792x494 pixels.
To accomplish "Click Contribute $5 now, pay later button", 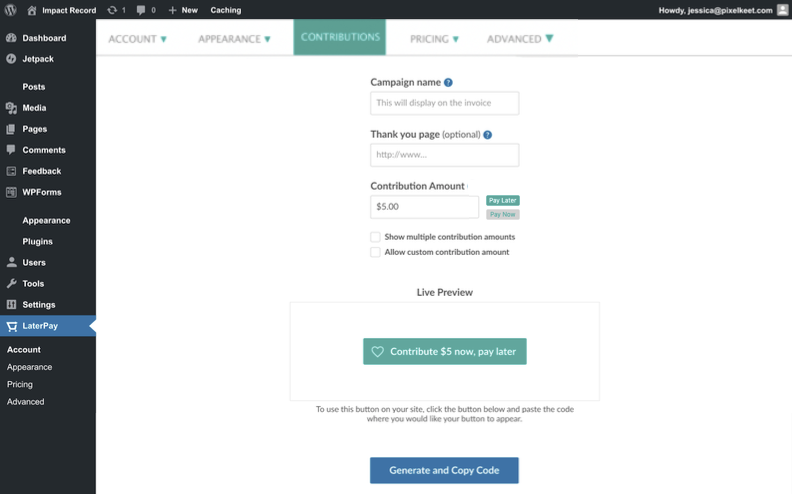I will click(x=444, y=352).
